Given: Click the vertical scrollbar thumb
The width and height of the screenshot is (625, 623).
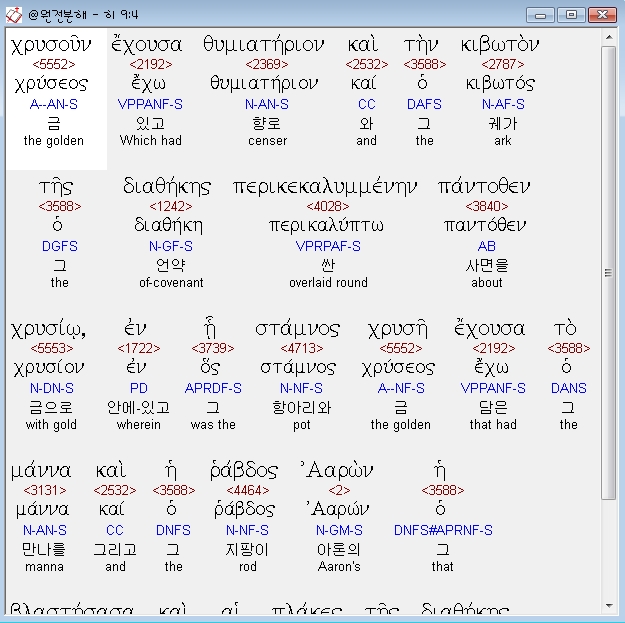Looking at the screenshot, I should coord(609,272).
